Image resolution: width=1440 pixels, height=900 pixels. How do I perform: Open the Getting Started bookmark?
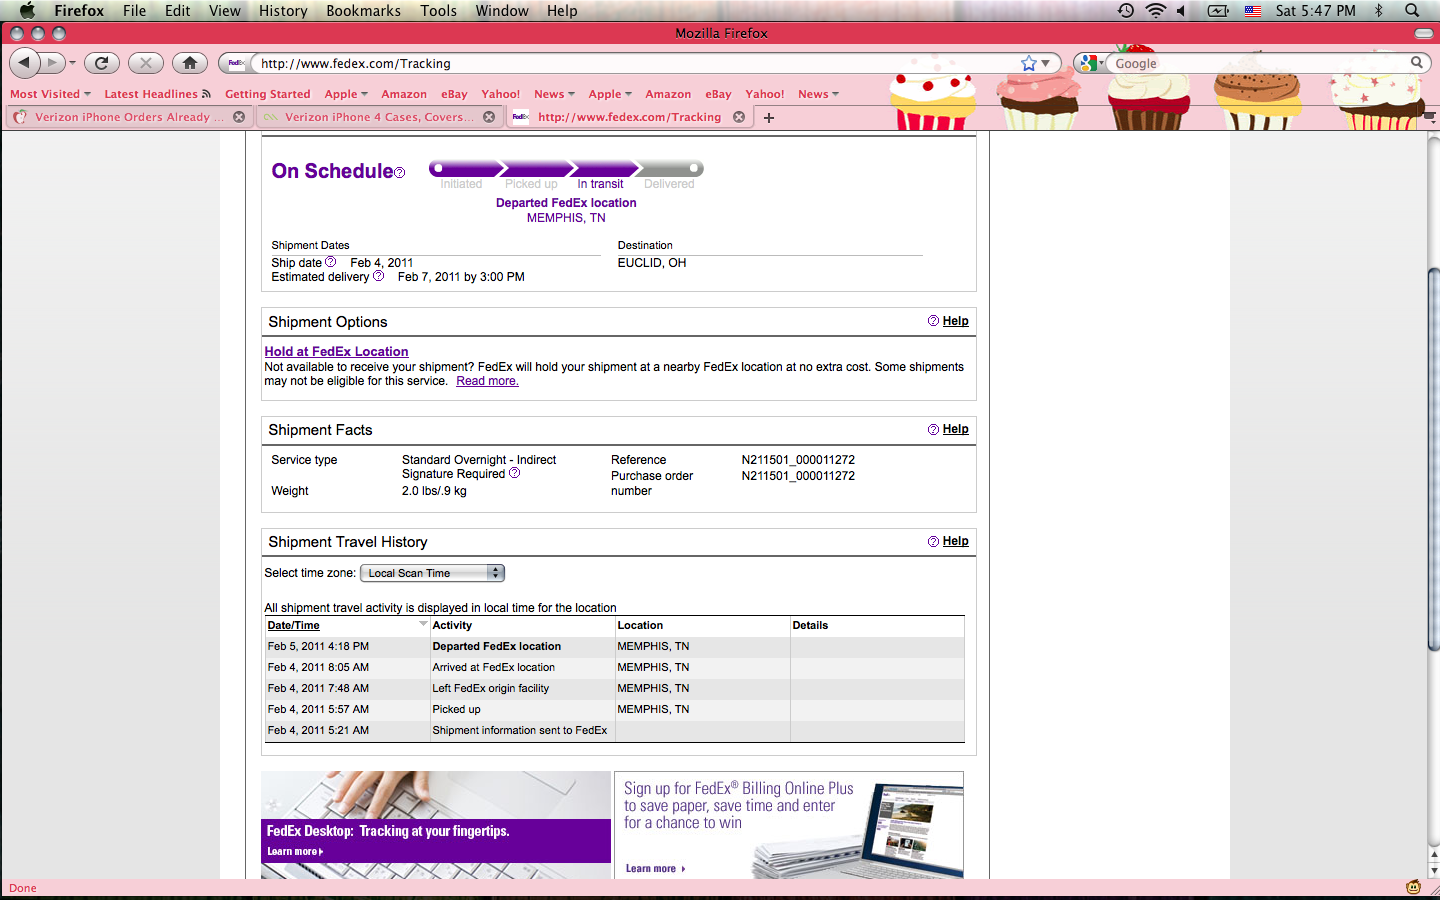tap(267, 94)
